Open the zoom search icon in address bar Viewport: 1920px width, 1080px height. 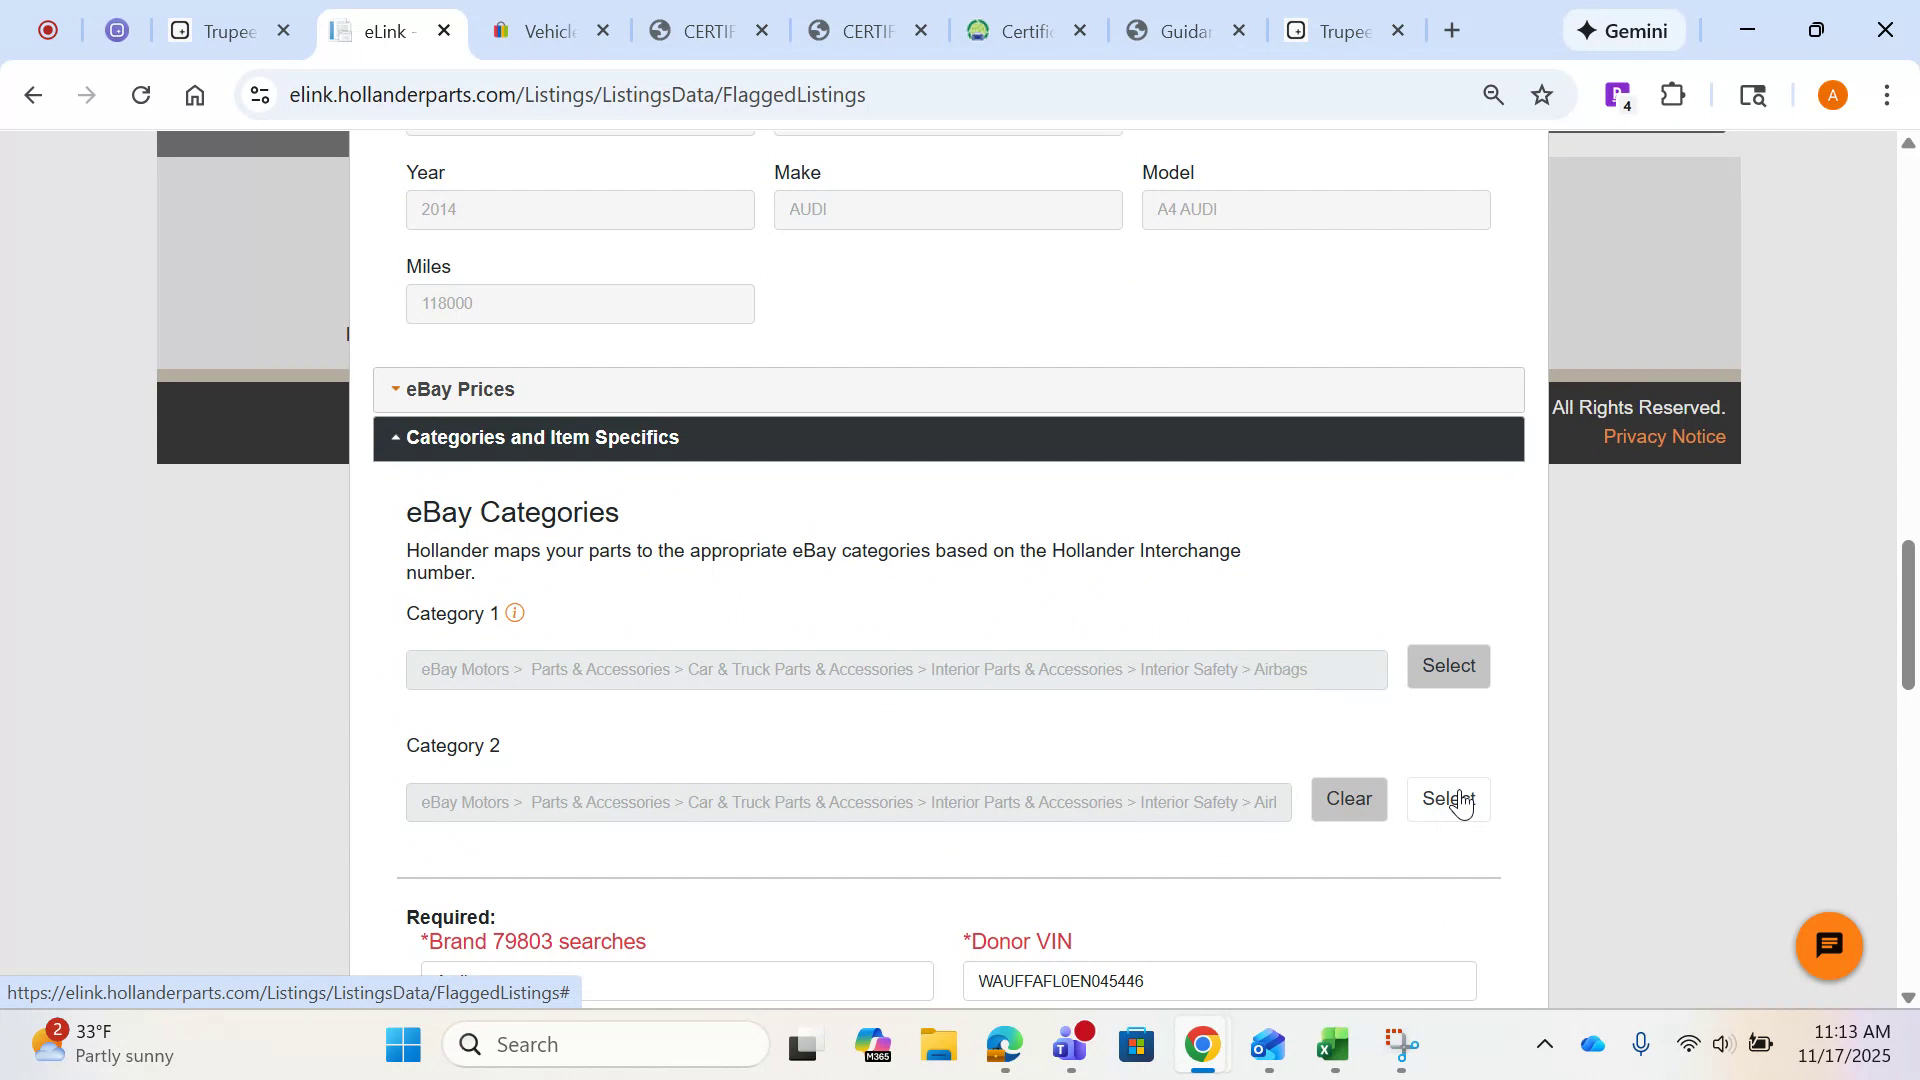1492,94
